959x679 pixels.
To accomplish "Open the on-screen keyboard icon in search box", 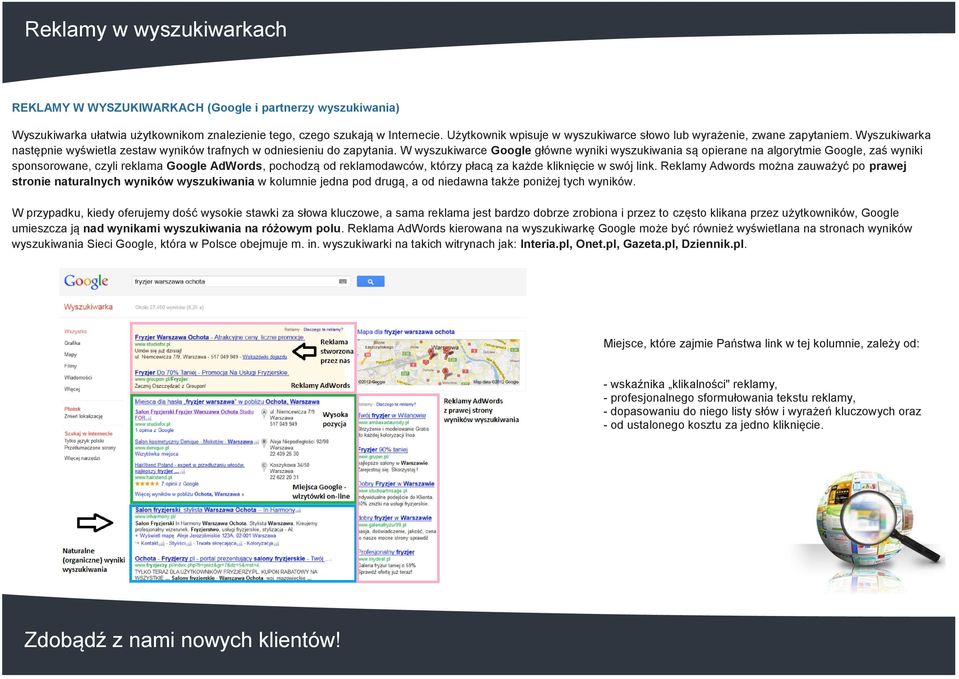I will click(x=343, y=281).
